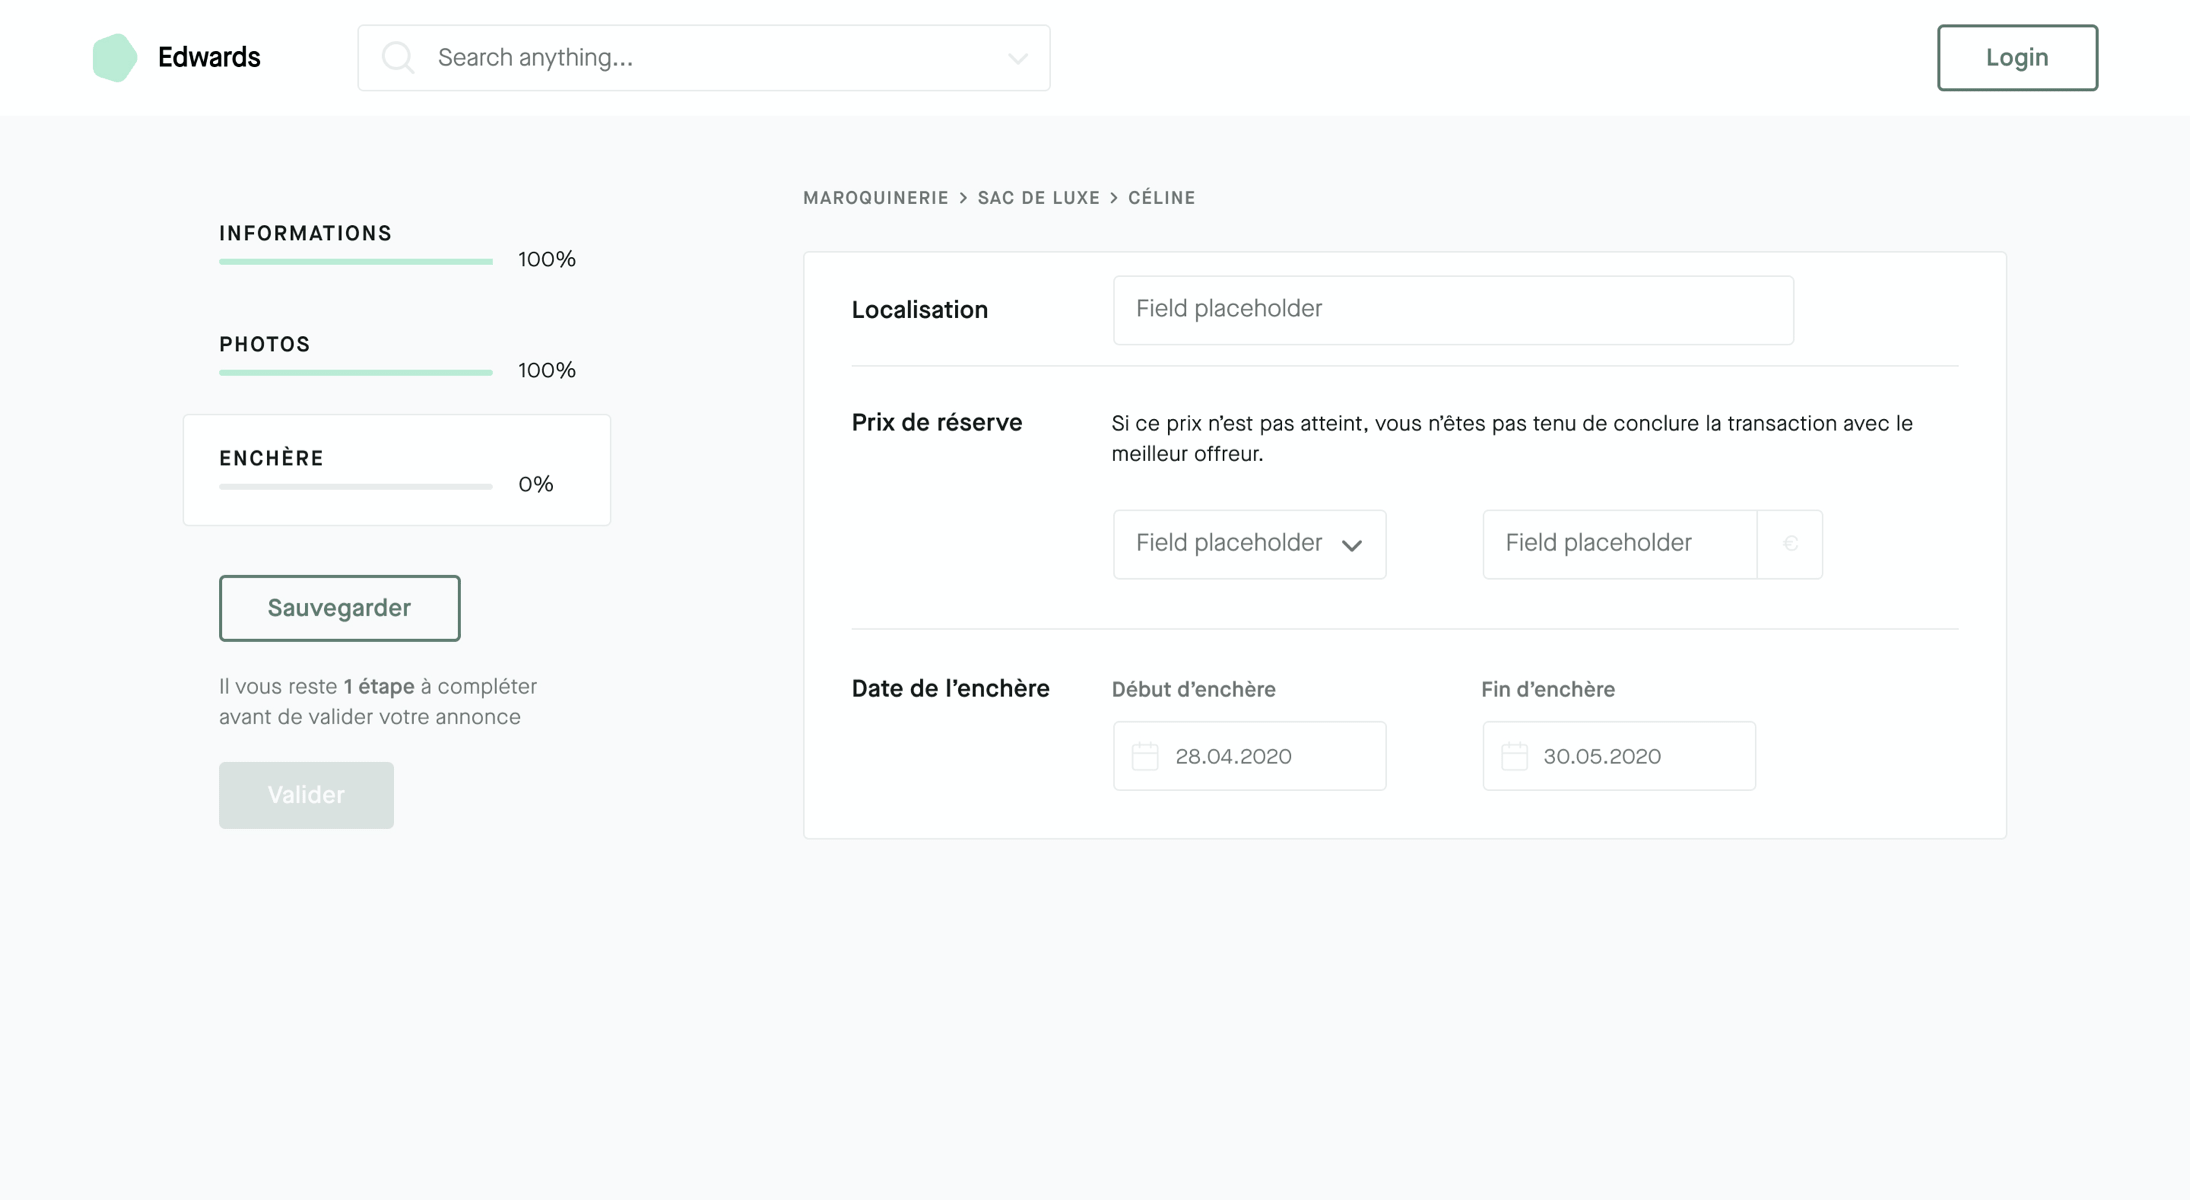Click the calendar icon for Début d'enchère

tap(1145, 757)
